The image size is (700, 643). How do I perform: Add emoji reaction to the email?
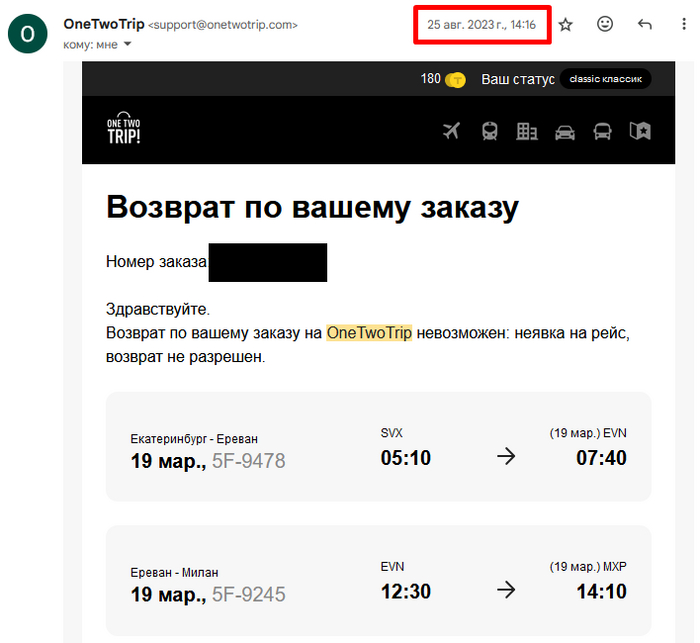pyautogui.click(x=605, y=25)
